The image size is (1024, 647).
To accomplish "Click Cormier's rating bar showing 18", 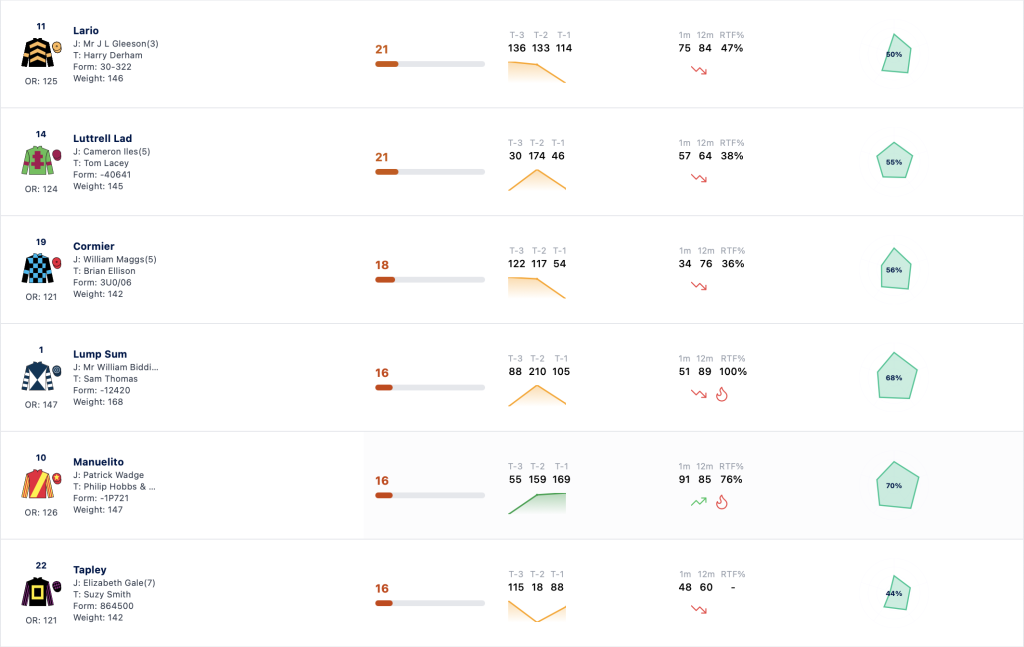I will pos(430,279).
